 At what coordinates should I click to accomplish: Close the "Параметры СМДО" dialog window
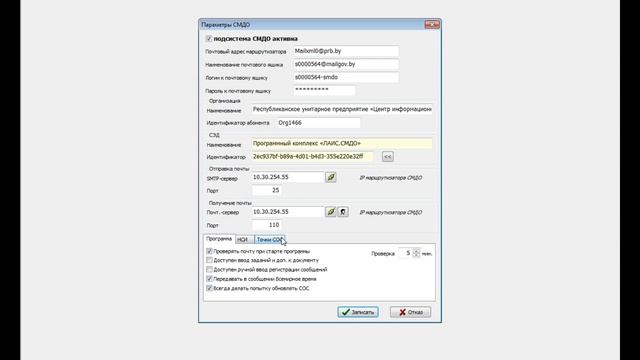[432, 25]
